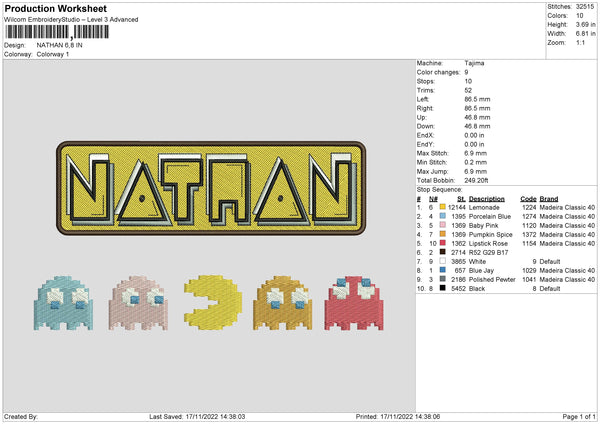The width and height of the screenshot is (600, 424).
Task: Click the 'Total Bobbin' value 249.20ft
Action: click(476, 180)
